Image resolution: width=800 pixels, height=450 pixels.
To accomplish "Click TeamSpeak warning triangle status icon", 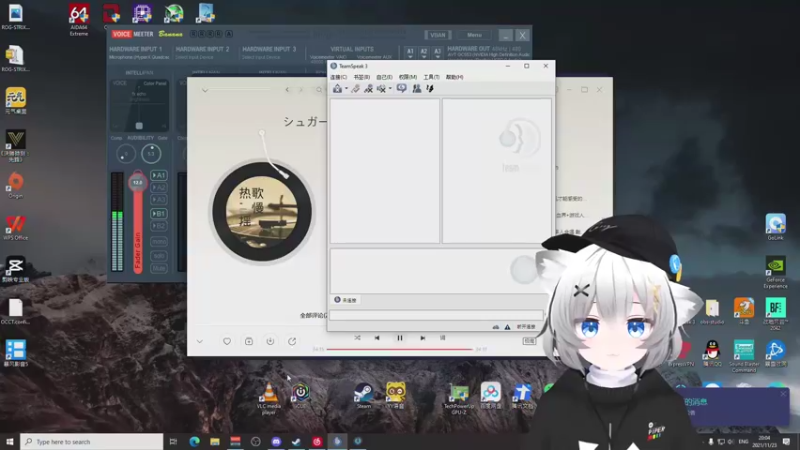I will click(x=507, y=327).
